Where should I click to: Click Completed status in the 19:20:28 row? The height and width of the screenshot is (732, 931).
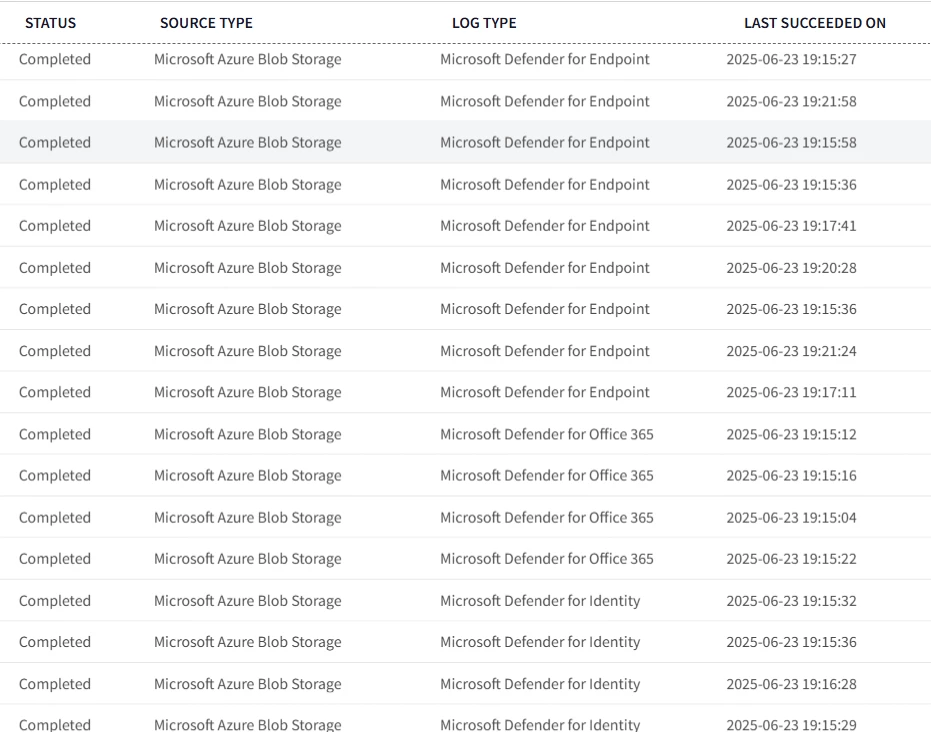(x=55, y=268)
